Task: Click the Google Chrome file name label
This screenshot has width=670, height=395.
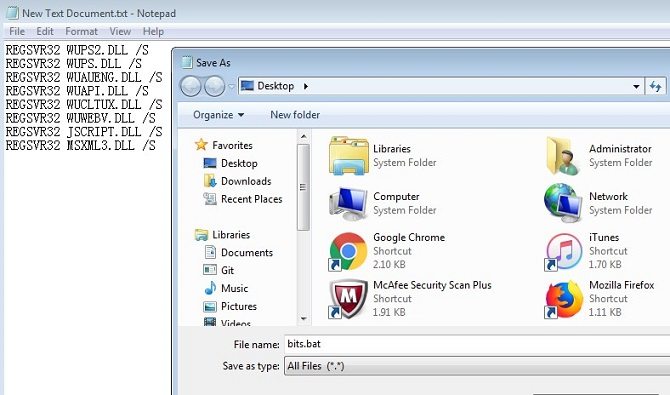Action: [409, 237]
